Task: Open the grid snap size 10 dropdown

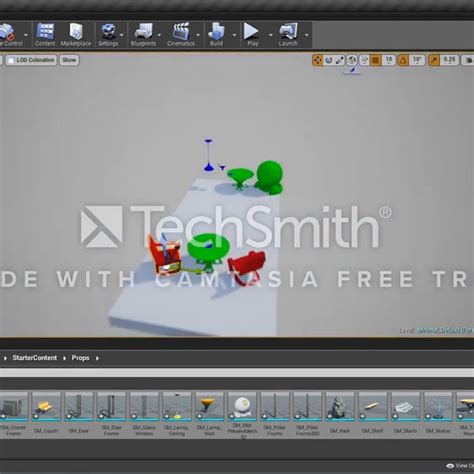Action: pyautogui.click(x=389, y=60)
